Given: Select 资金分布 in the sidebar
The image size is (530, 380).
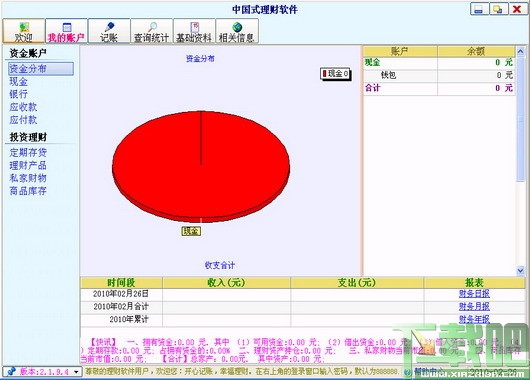Looking at the screenshot, I should [x=41, y=69].
